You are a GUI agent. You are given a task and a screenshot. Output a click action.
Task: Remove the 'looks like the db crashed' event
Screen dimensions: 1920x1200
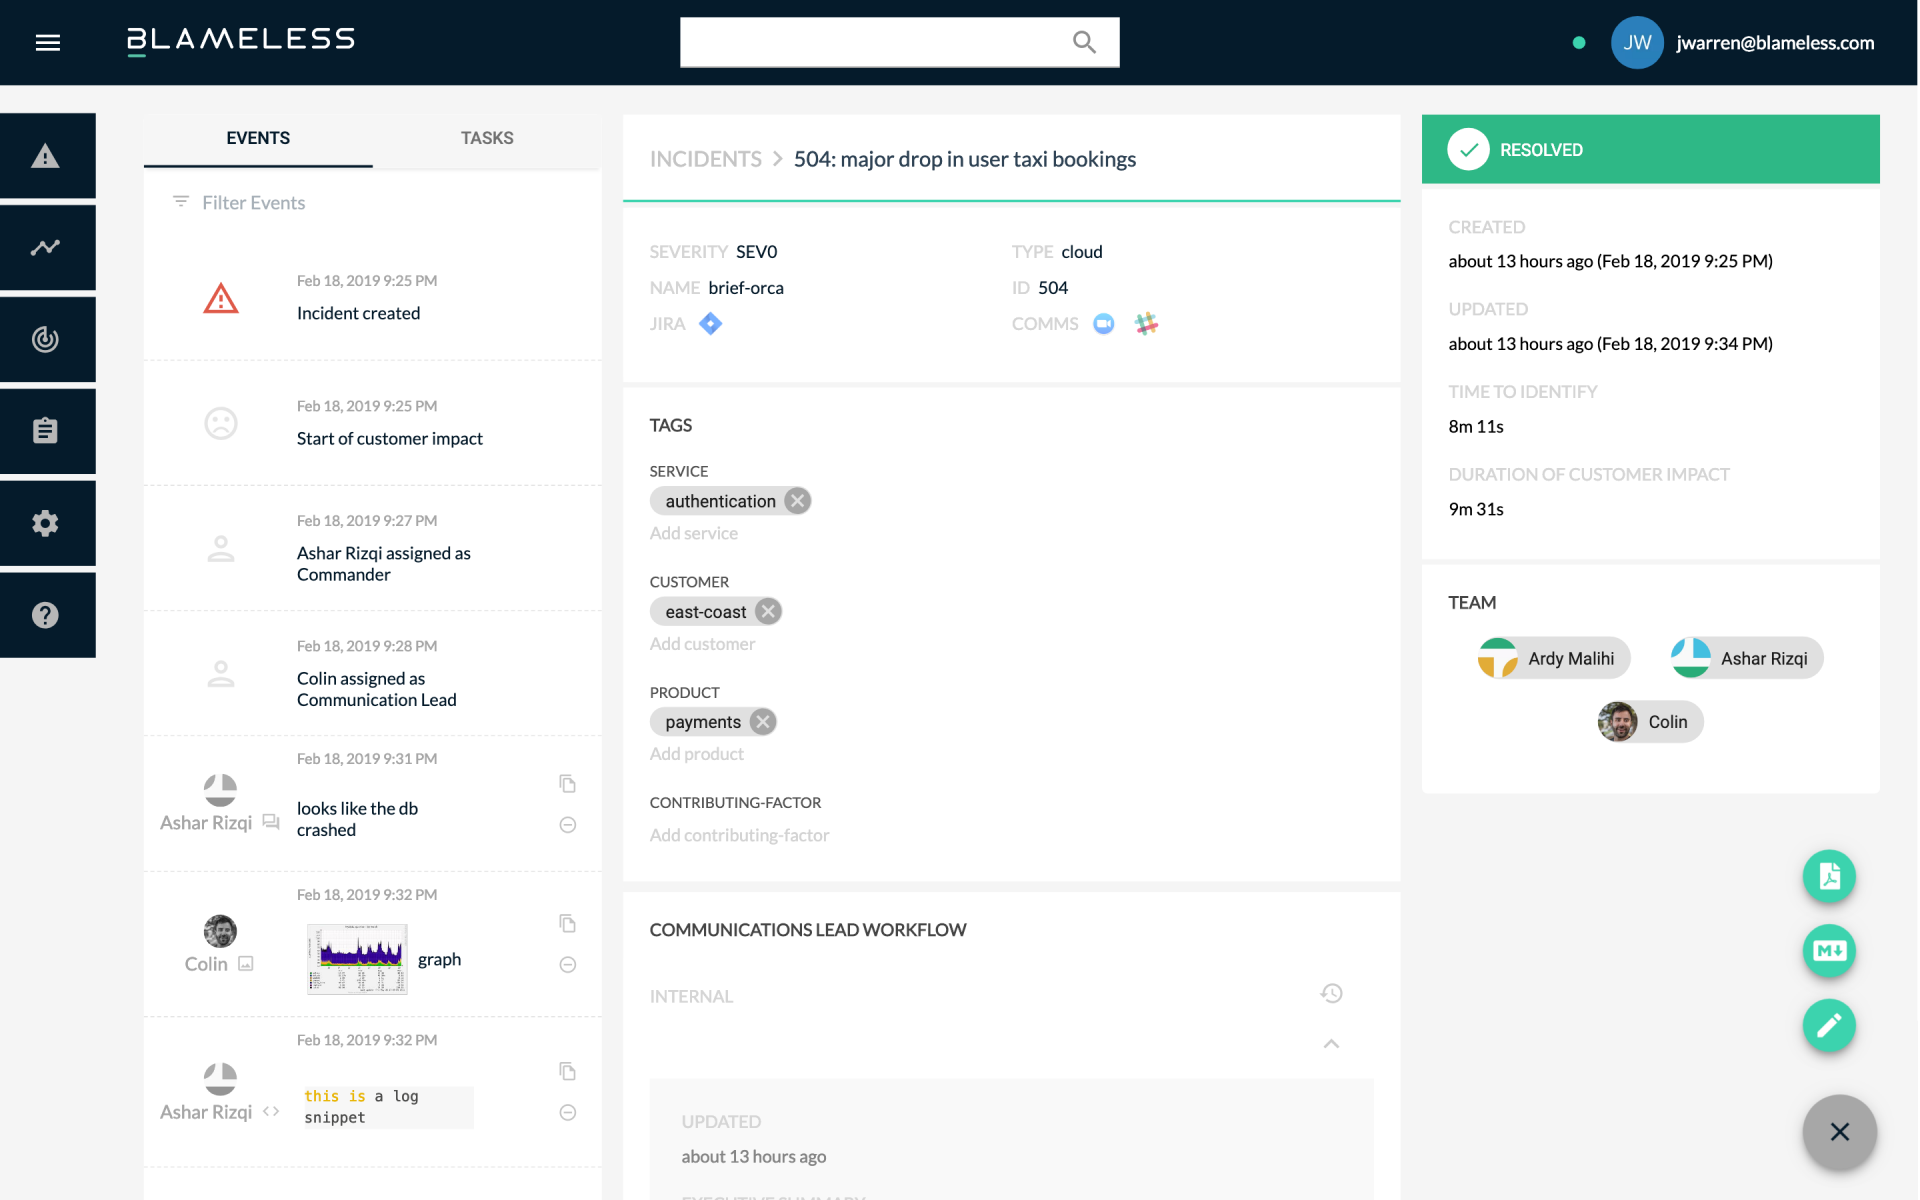tap(567, 825)
